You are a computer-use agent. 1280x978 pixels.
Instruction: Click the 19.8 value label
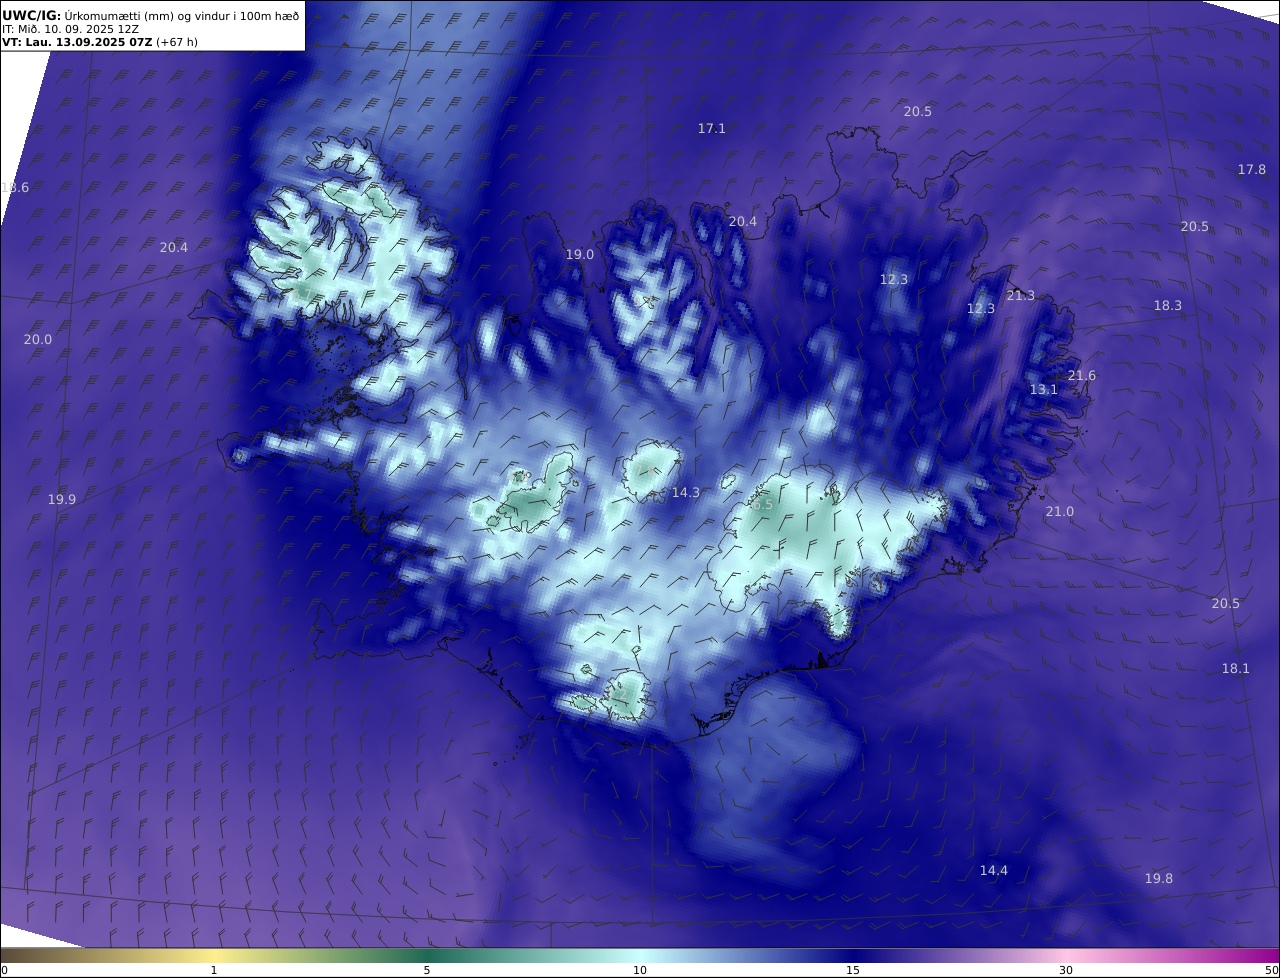pyautogui.click(x=1159, y=879)
